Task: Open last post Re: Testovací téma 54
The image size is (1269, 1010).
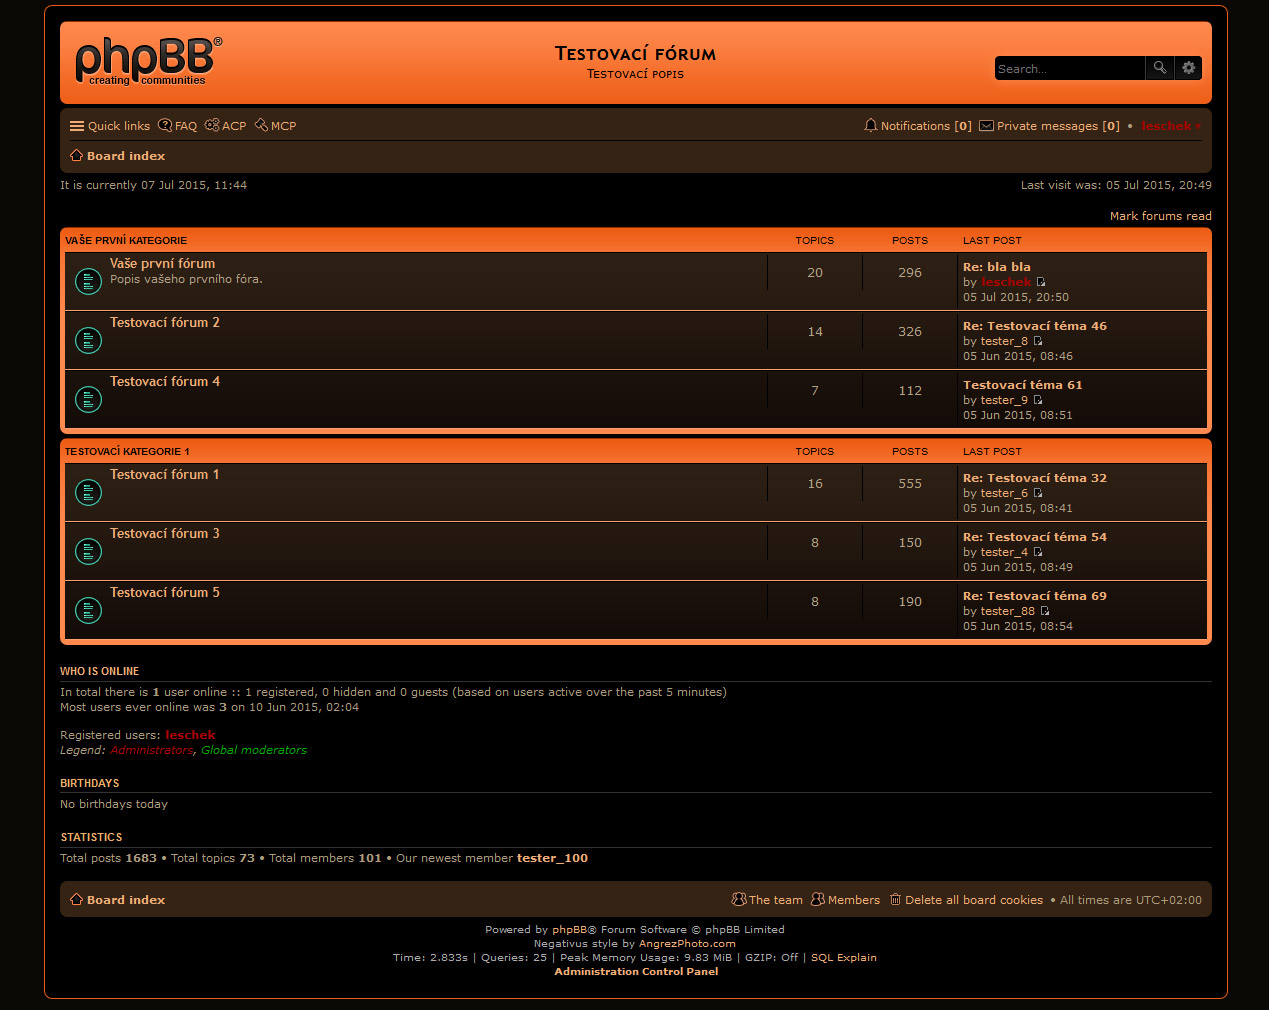Action: [x=1035, y=537]
